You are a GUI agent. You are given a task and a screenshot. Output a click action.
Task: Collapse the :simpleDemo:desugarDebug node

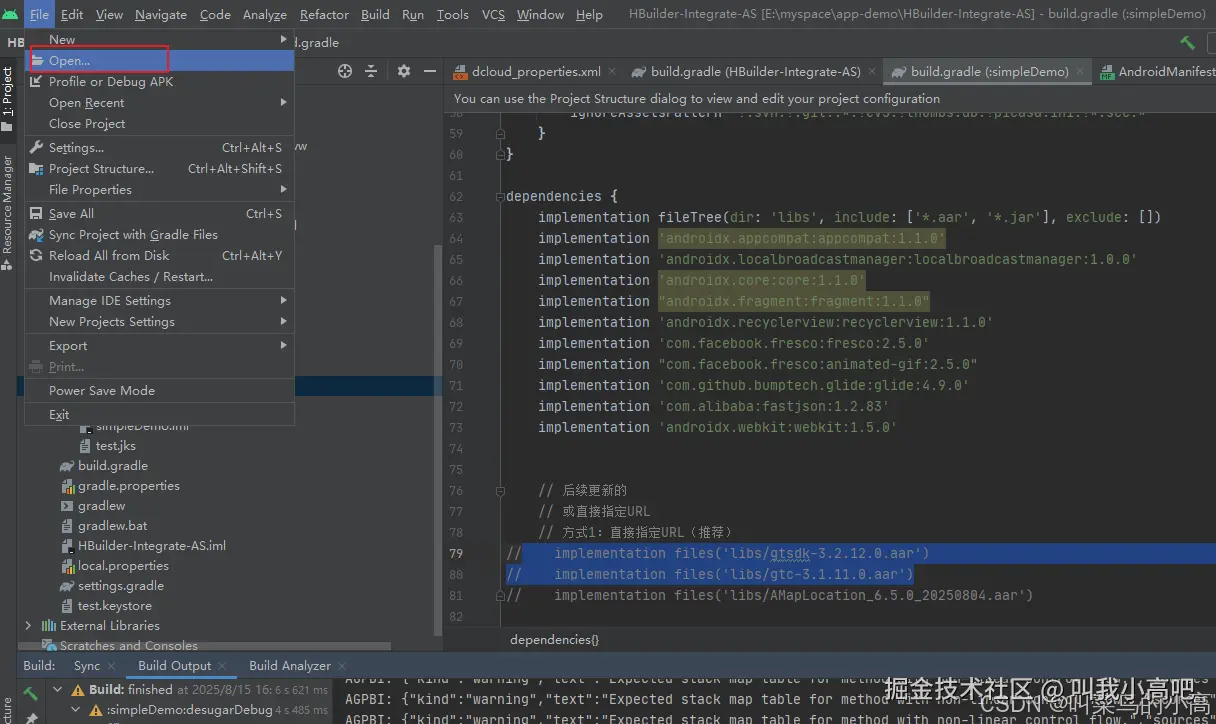[x=78, y=710]
